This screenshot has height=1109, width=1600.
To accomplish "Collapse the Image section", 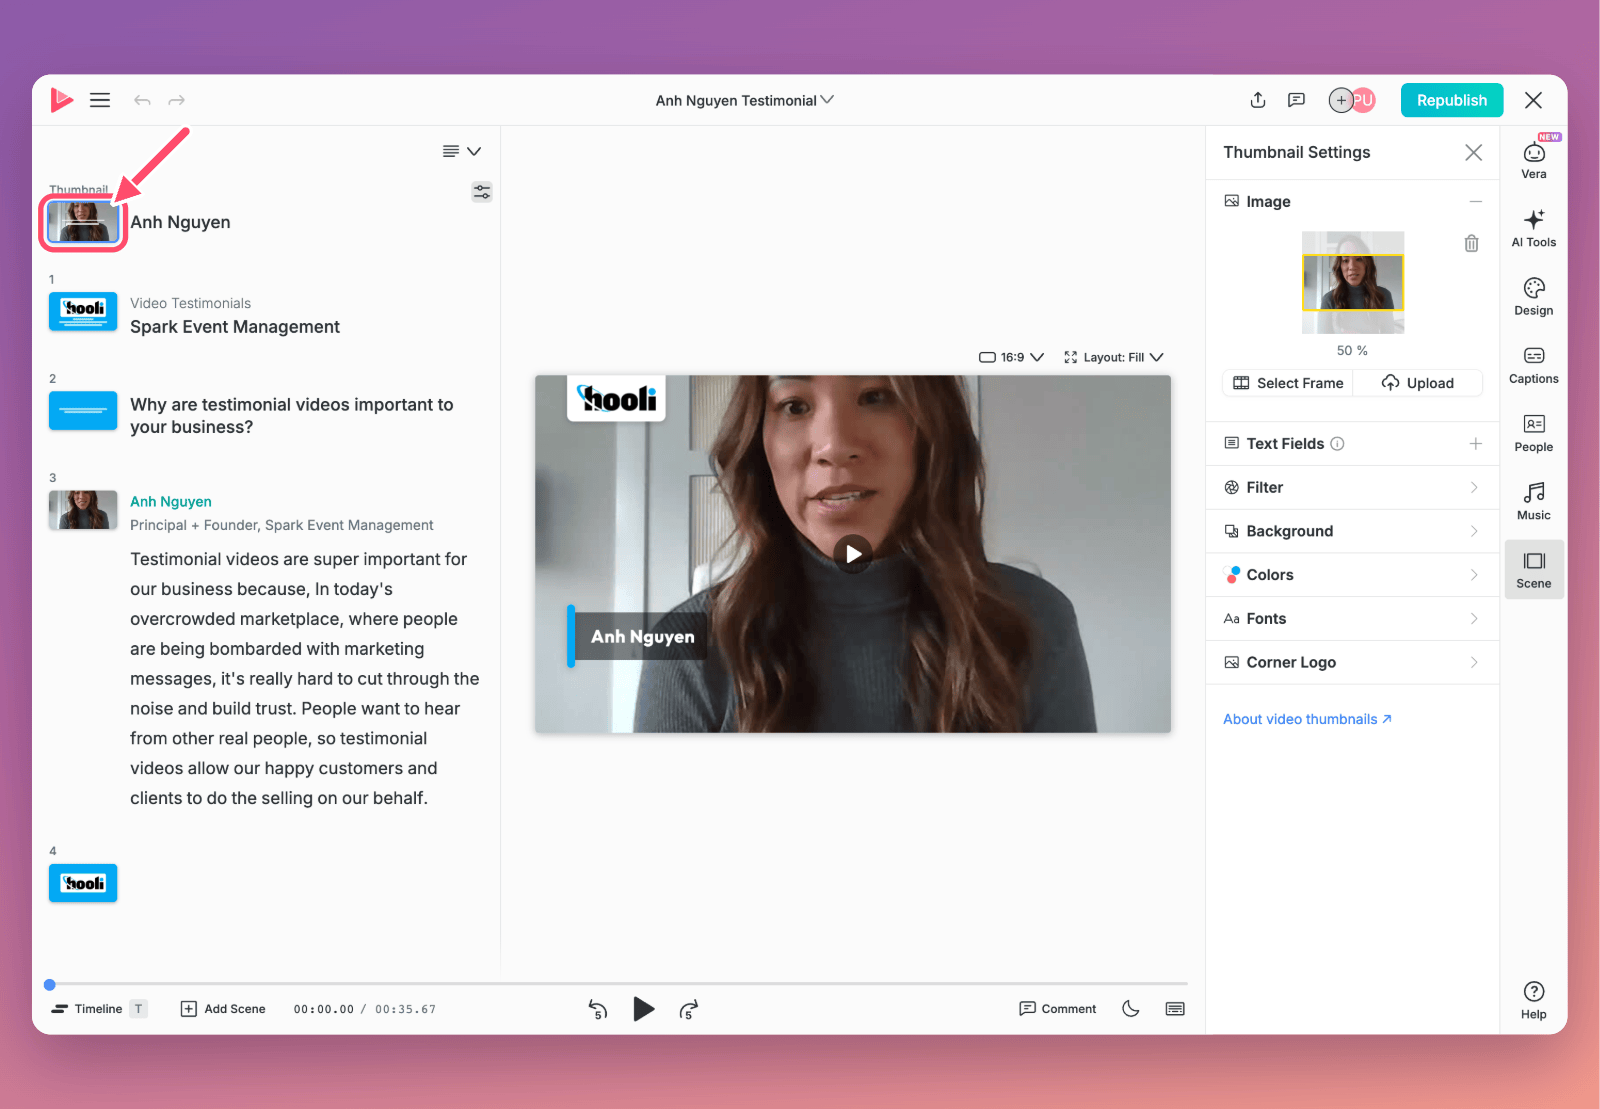I will [1475, 202].
